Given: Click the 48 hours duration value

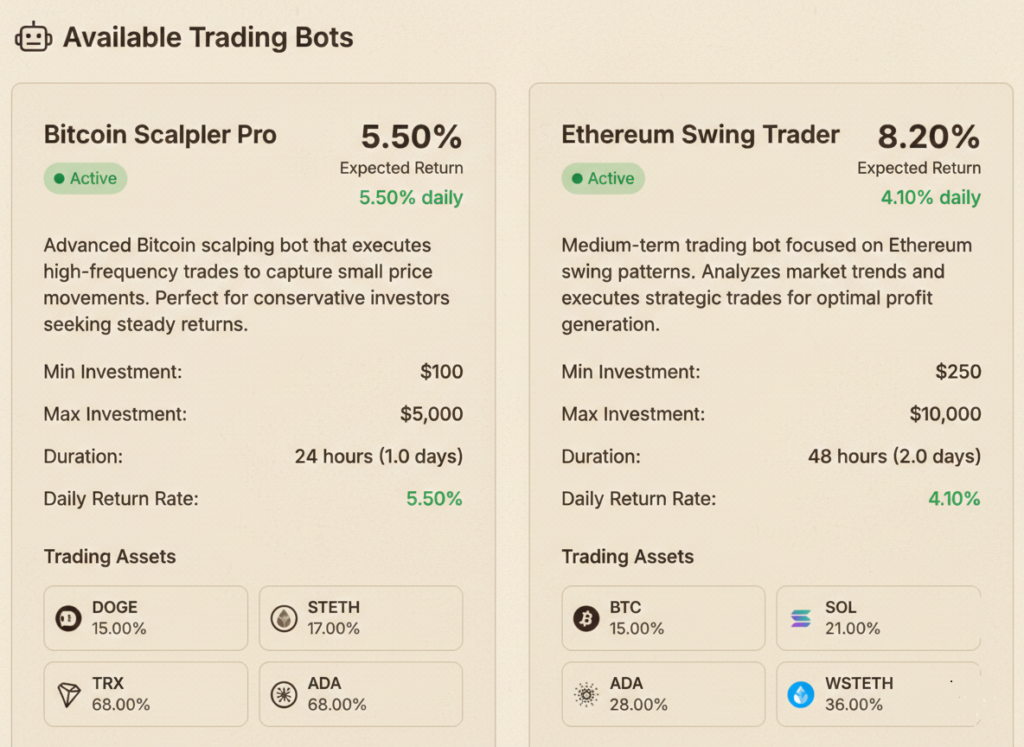Looking at the screenshot, I should point(894,456).
